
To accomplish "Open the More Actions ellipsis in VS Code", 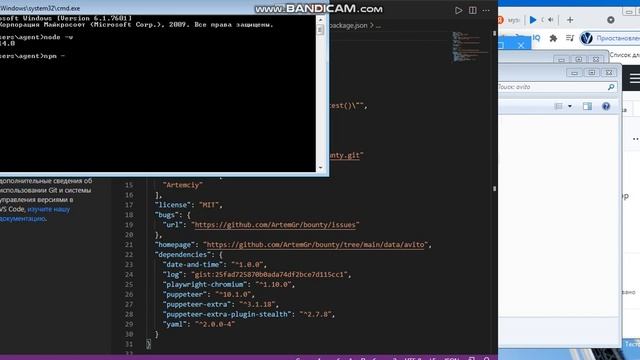I will (486, 10).
